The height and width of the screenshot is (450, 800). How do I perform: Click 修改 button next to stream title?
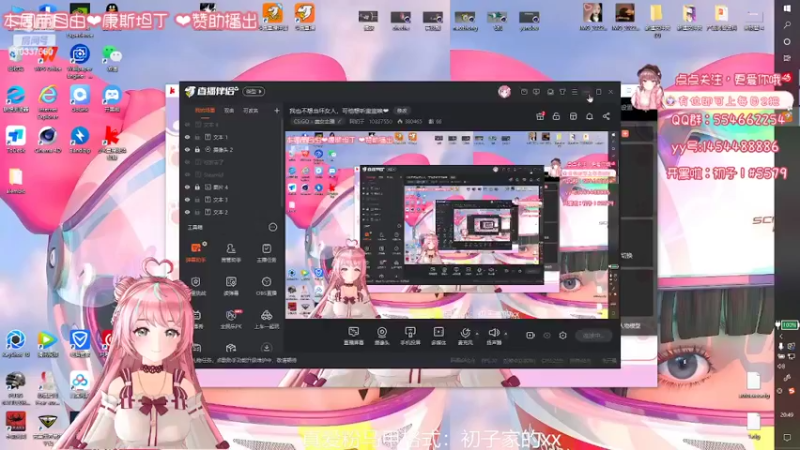(402, 110)
